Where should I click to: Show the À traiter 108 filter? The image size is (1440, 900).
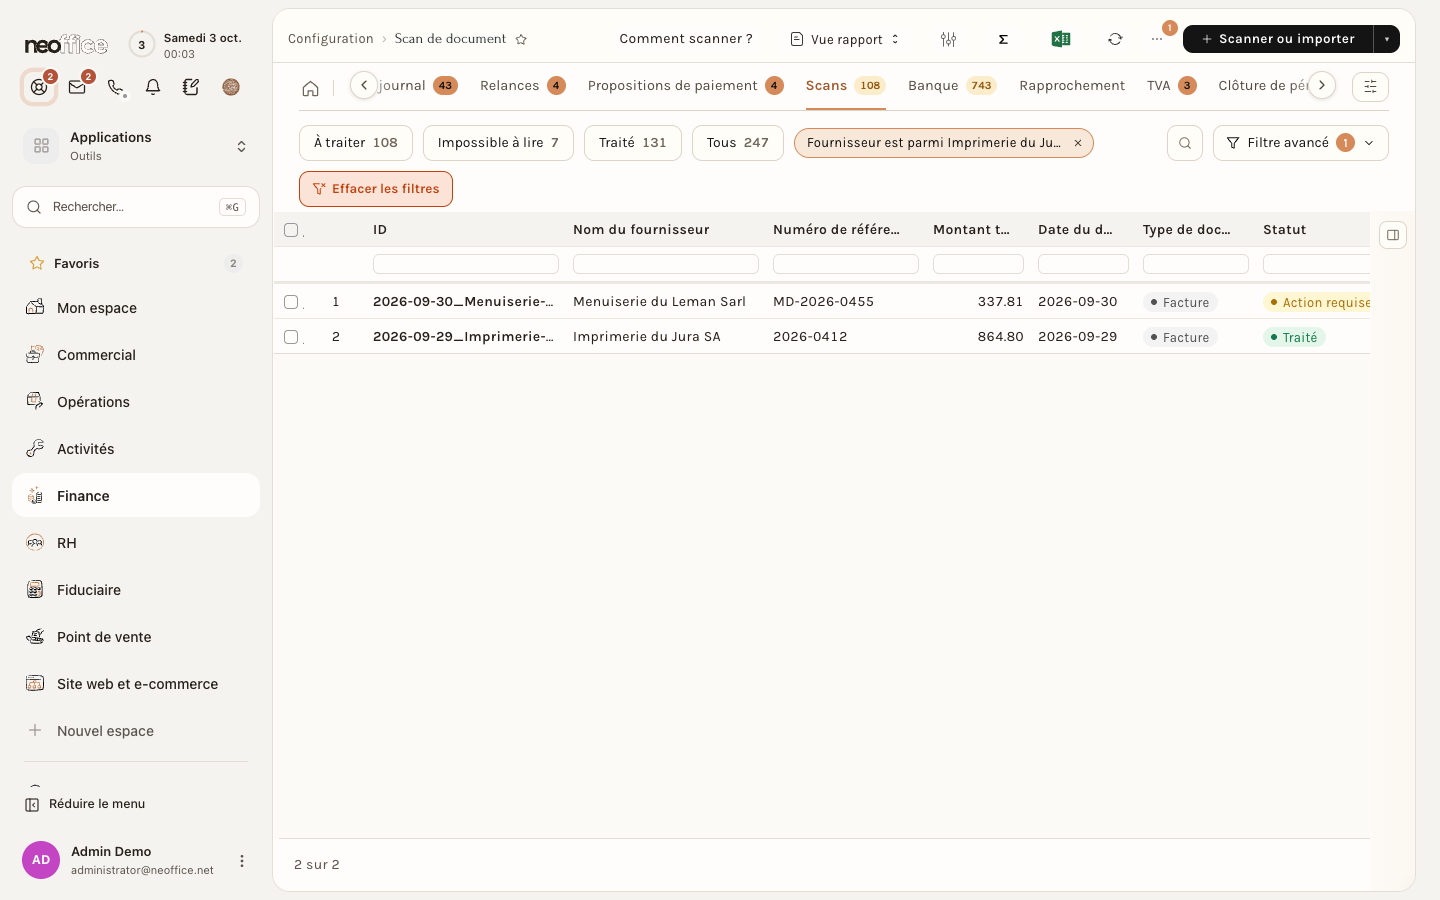point(356,143)
